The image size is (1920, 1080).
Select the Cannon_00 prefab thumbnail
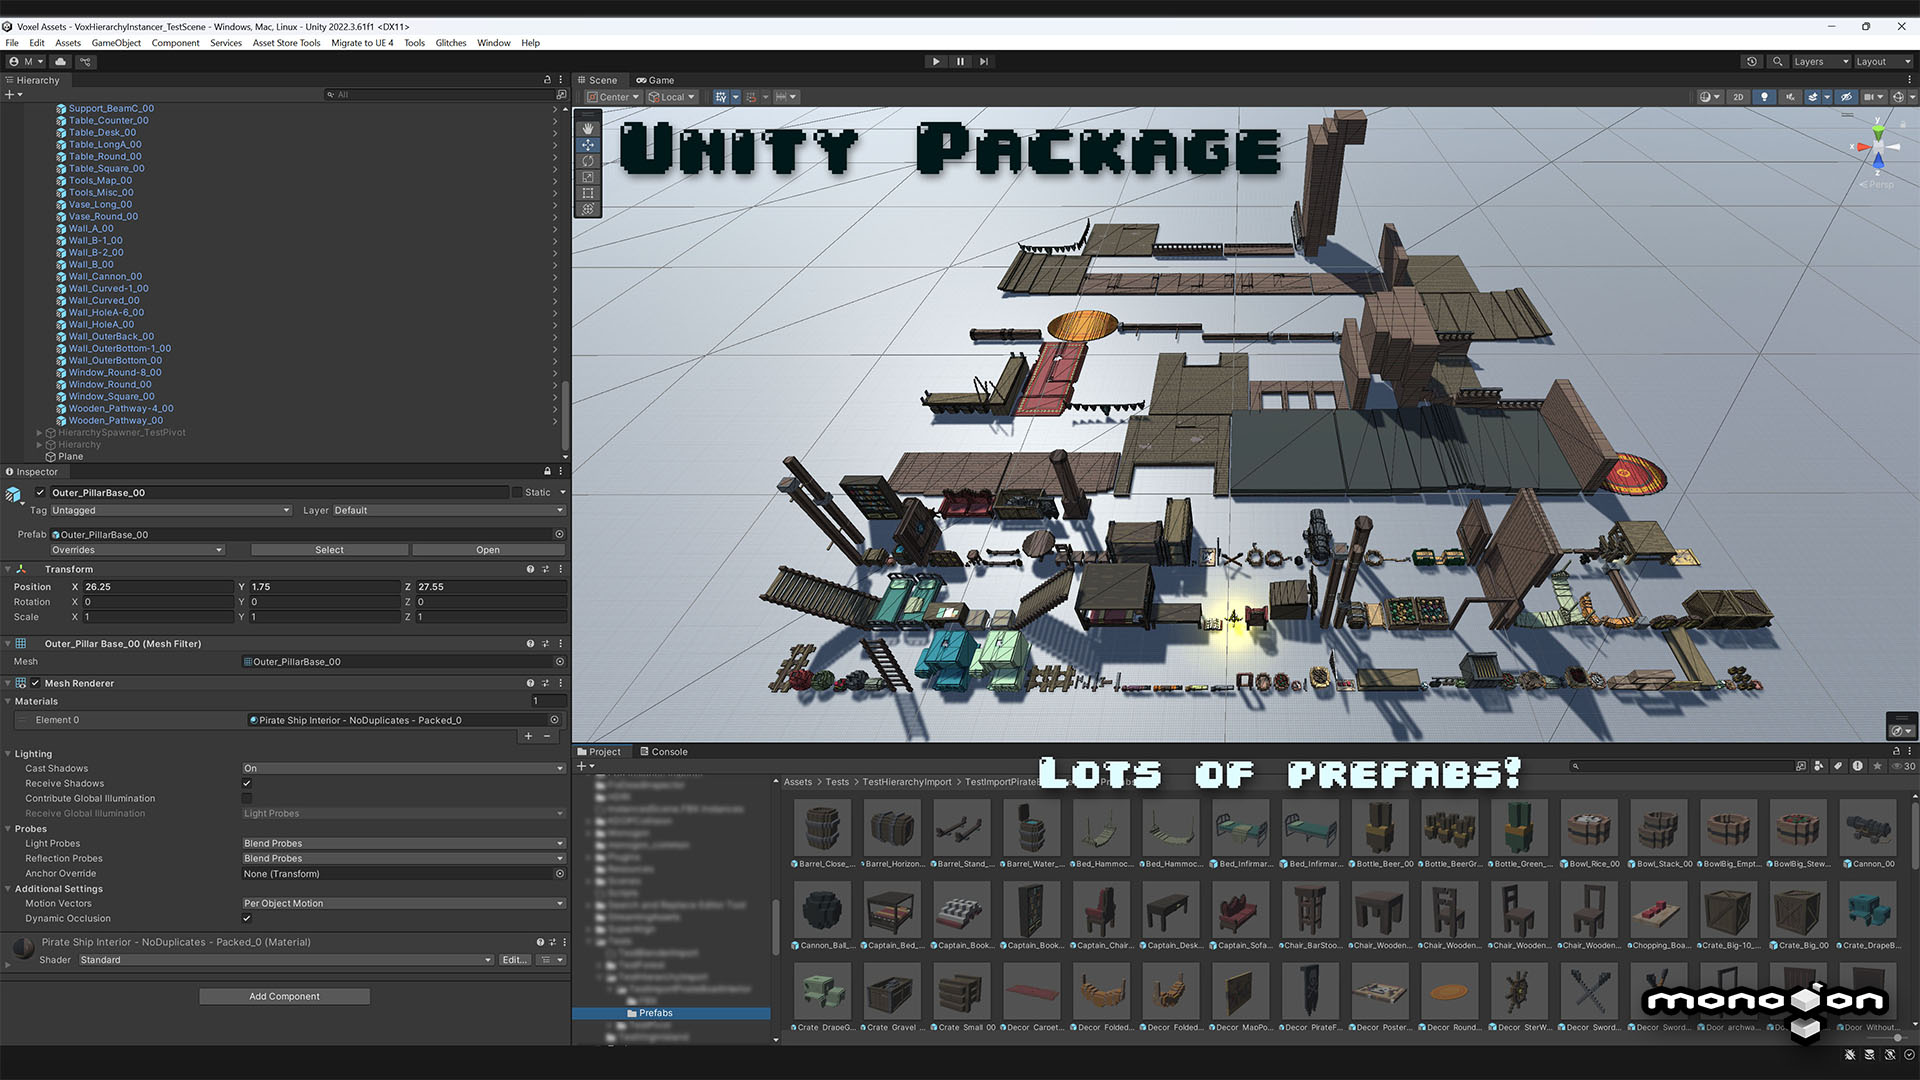(1868, 828)
